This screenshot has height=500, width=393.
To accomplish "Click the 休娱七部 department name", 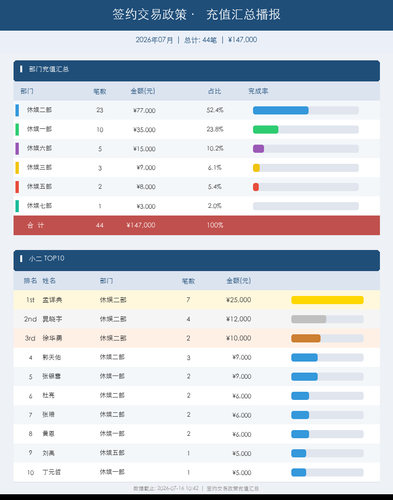I will pos(39,206).
